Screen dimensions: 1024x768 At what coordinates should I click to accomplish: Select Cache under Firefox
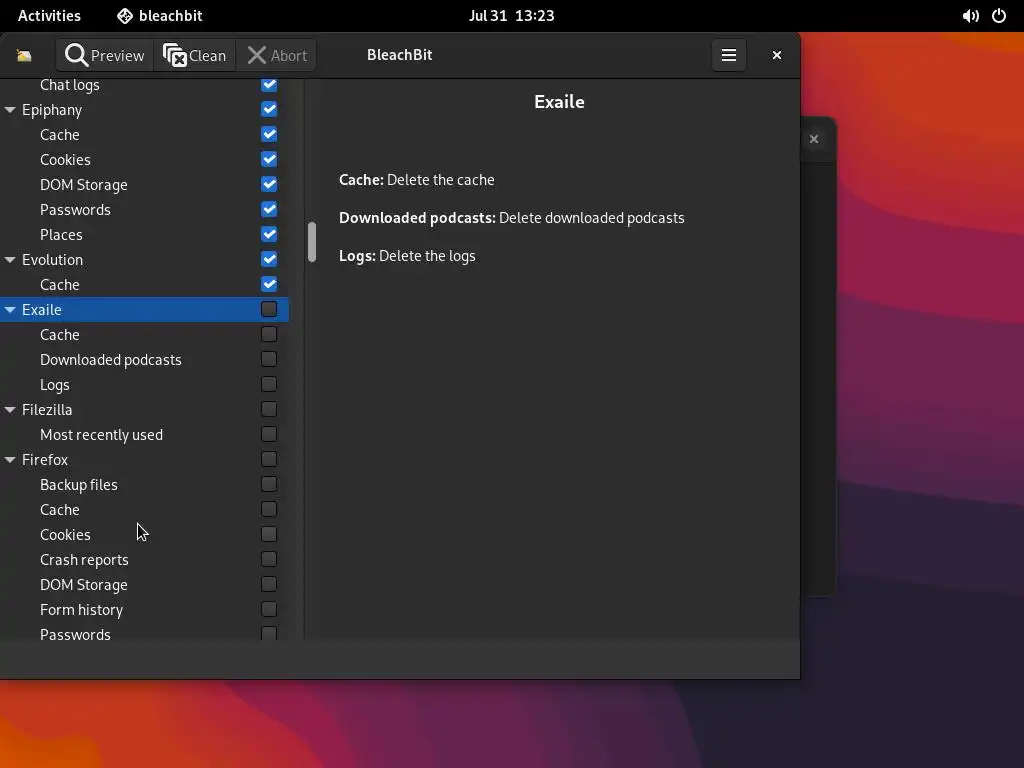[144, 509]
